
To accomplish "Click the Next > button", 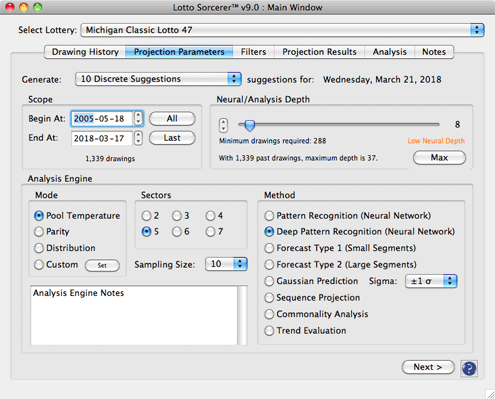I will pos(428,367).
